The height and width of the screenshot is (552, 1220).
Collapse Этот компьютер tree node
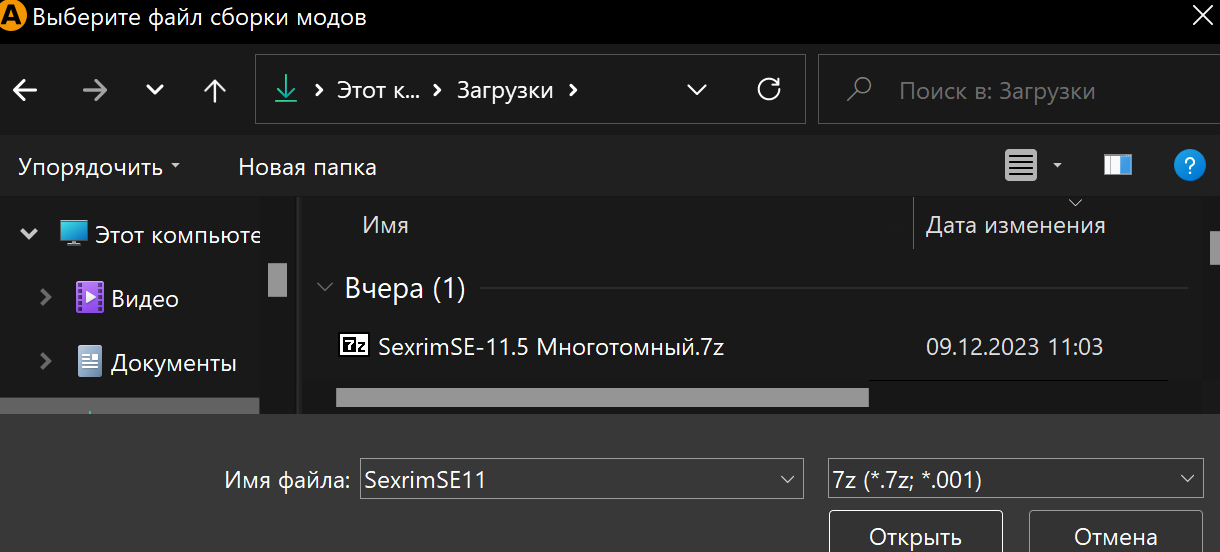tap(28, 235)
